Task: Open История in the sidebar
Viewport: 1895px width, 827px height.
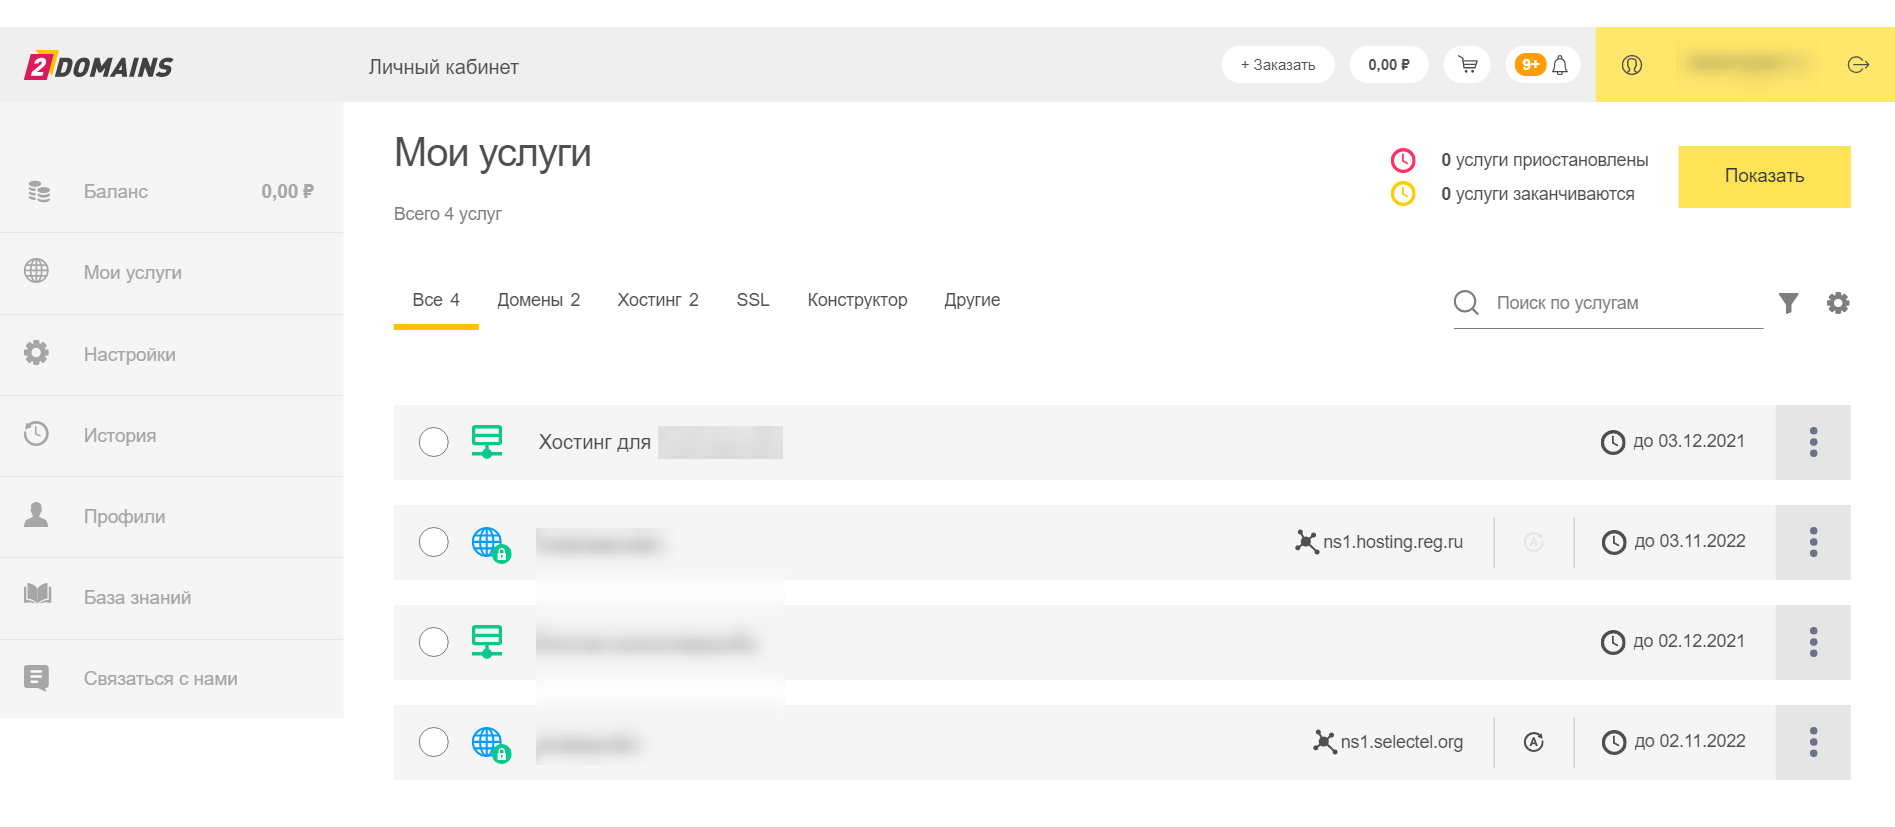Action: (119, 435)
